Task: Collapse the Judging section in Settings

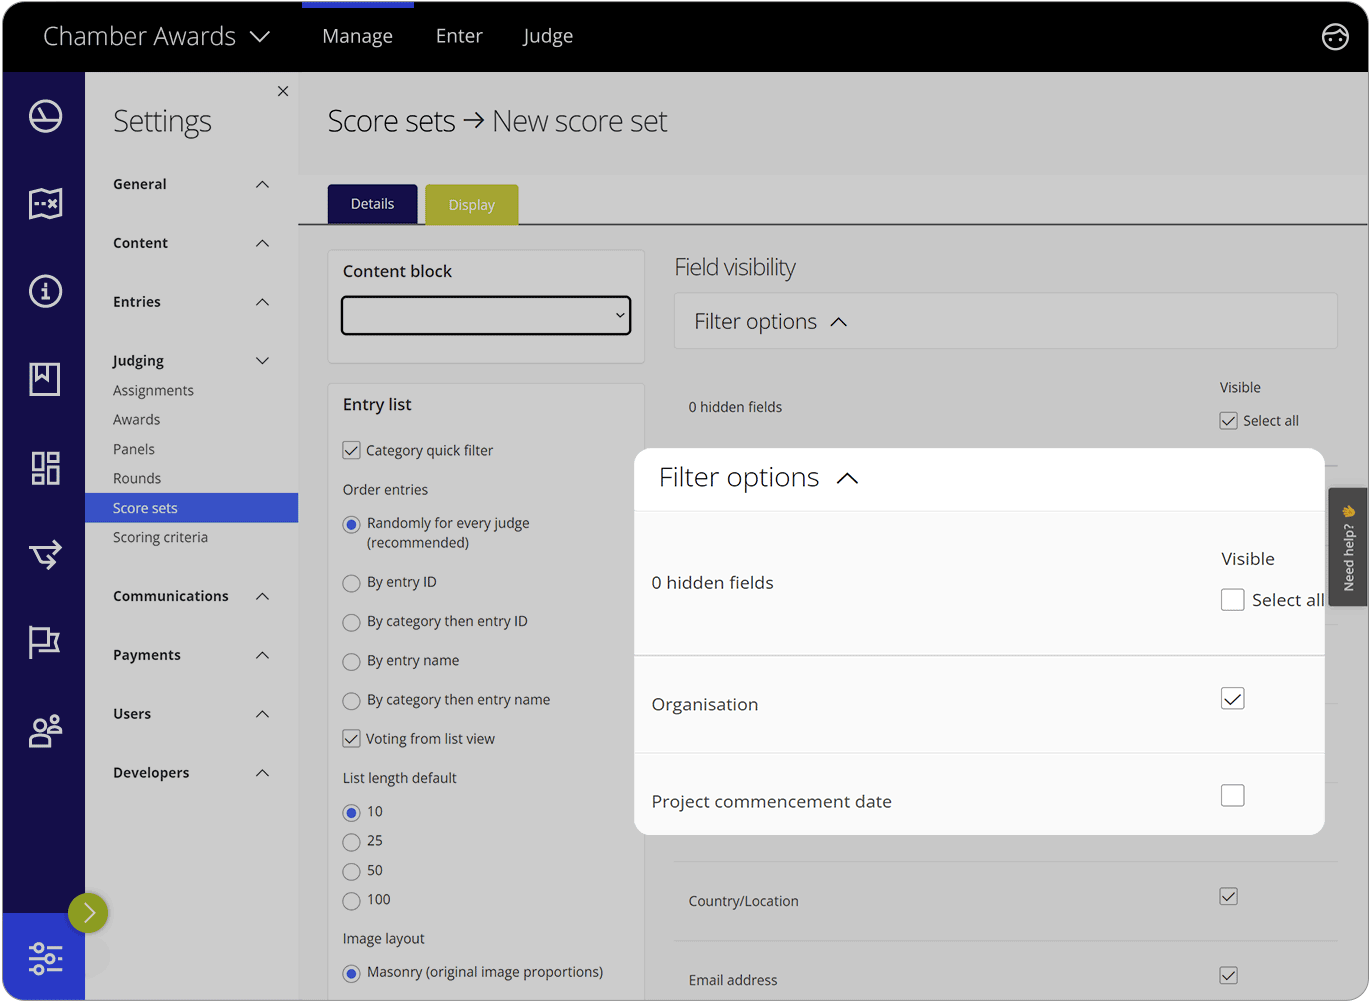Action: 262,360
